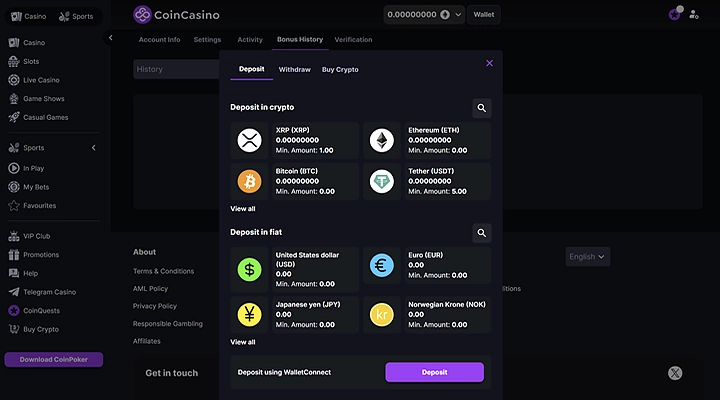720x400 pixels.
Task: Choose XRP (XRP) deposit option
Action: click(x=295, y=141)
